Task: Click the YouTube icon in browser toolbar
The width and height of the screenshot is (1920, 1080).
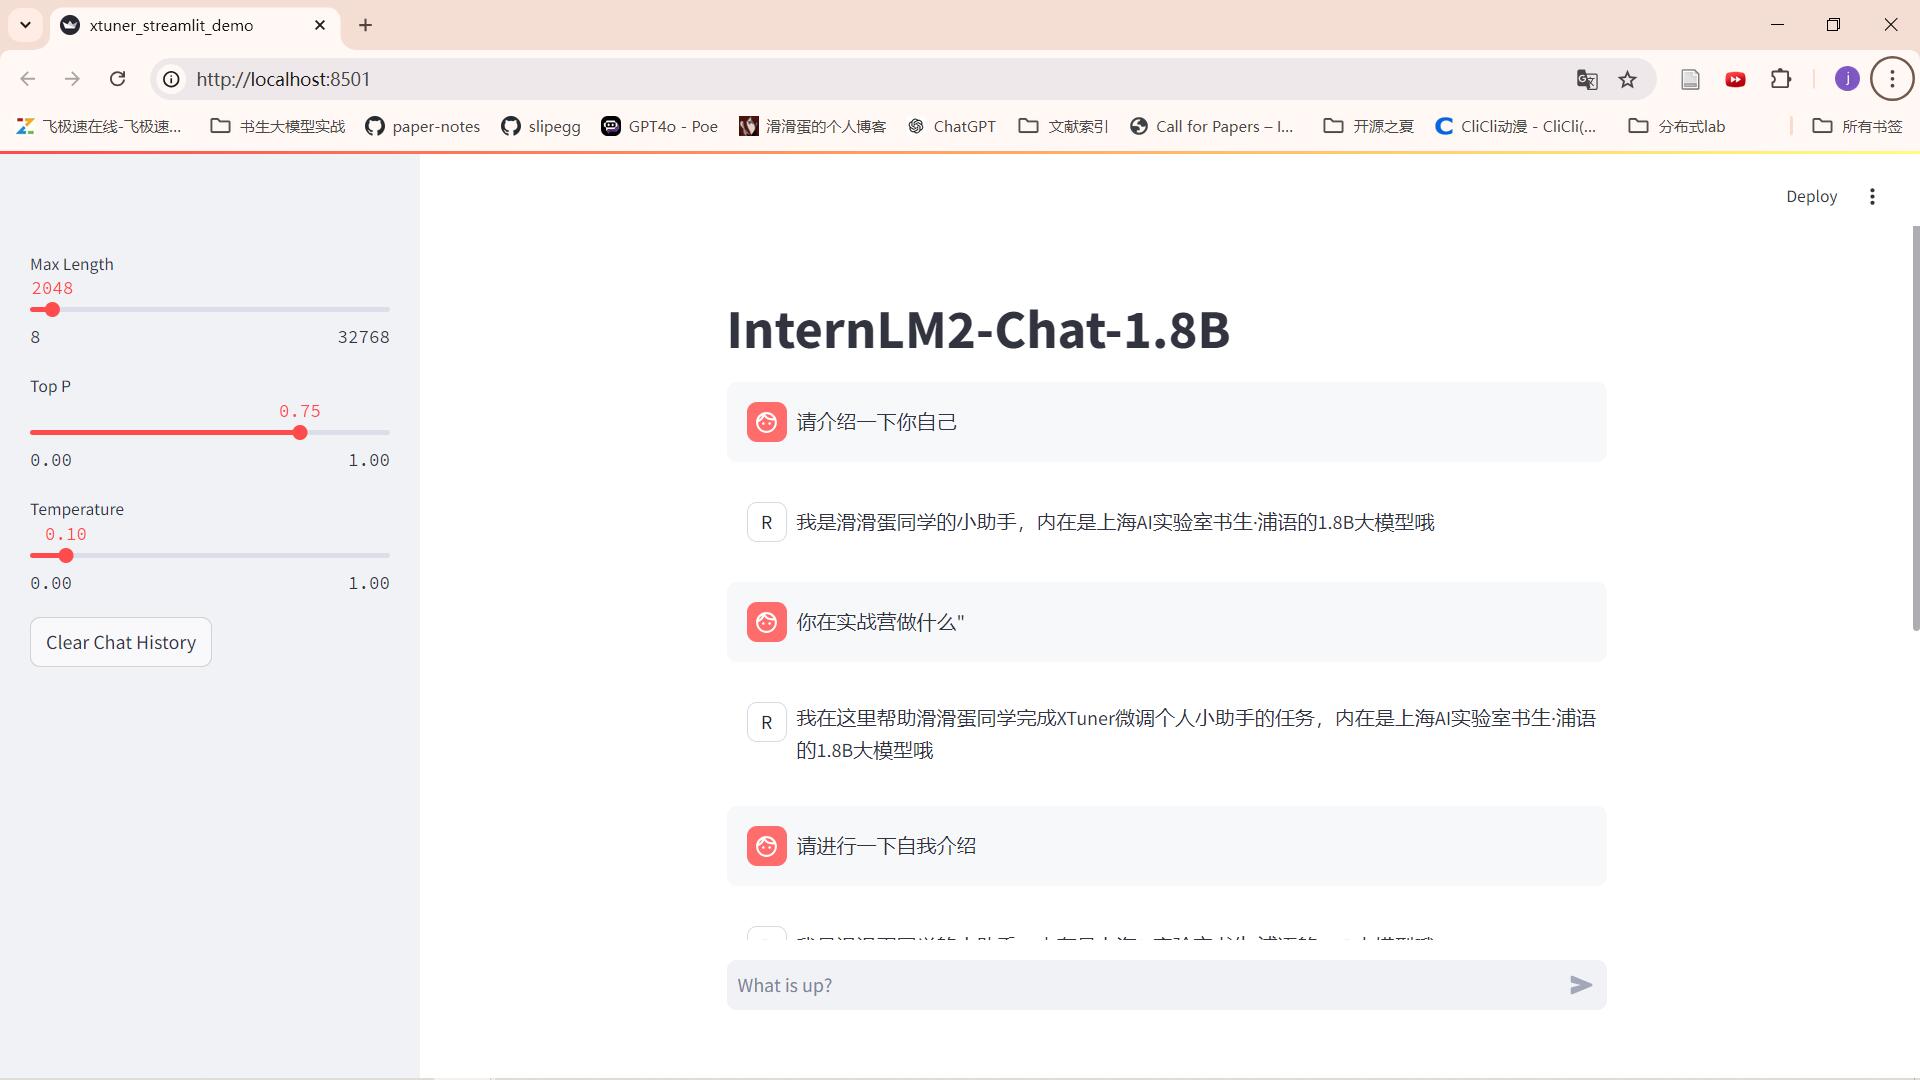Action: (x=1737, y=79)
